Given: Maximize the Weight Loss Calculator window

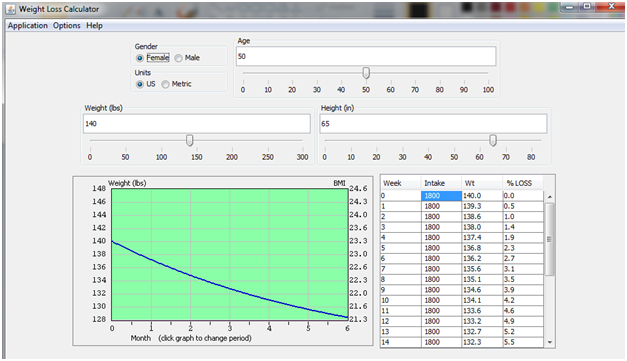Looking at the screenshot, I should 587,7.
